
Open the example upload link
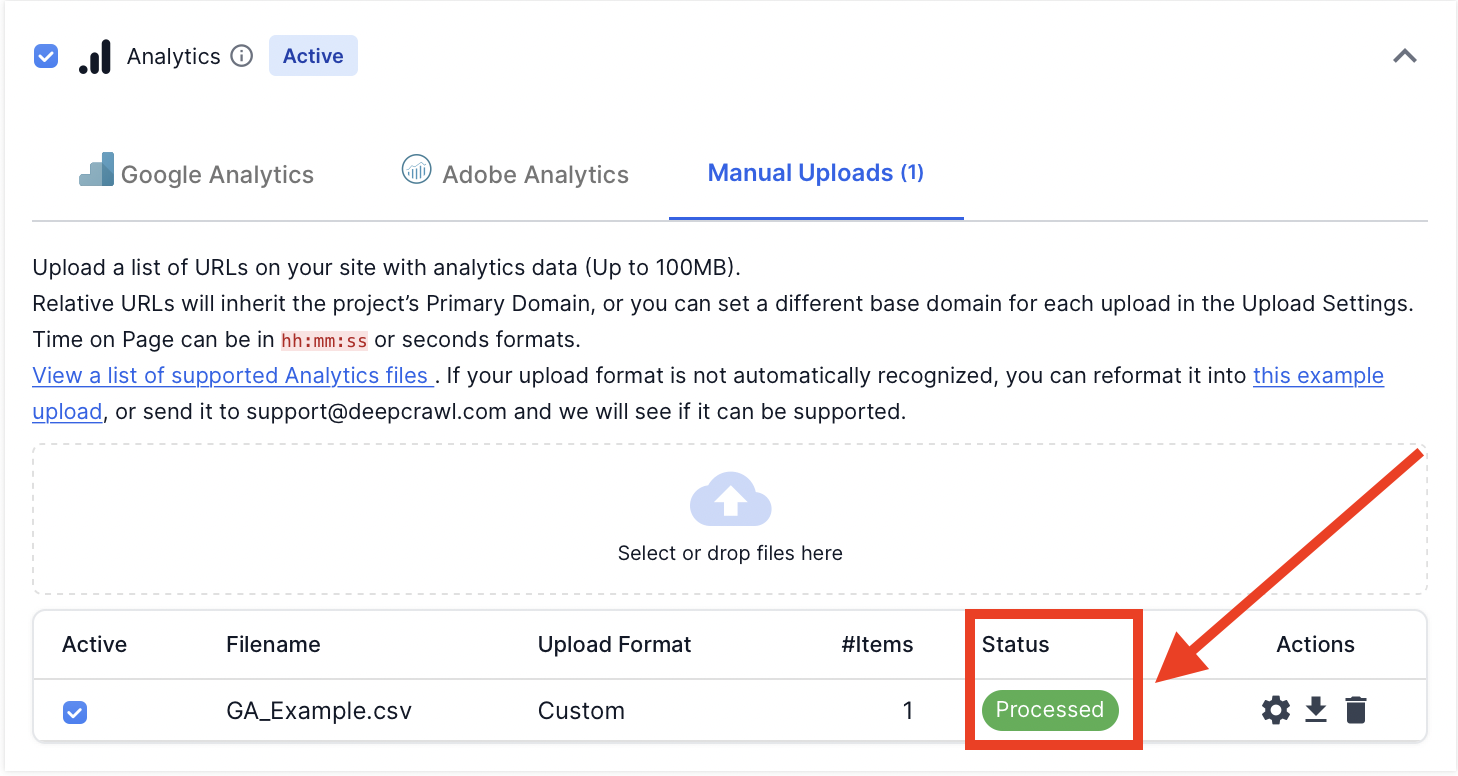click(x=1318, y=375)
